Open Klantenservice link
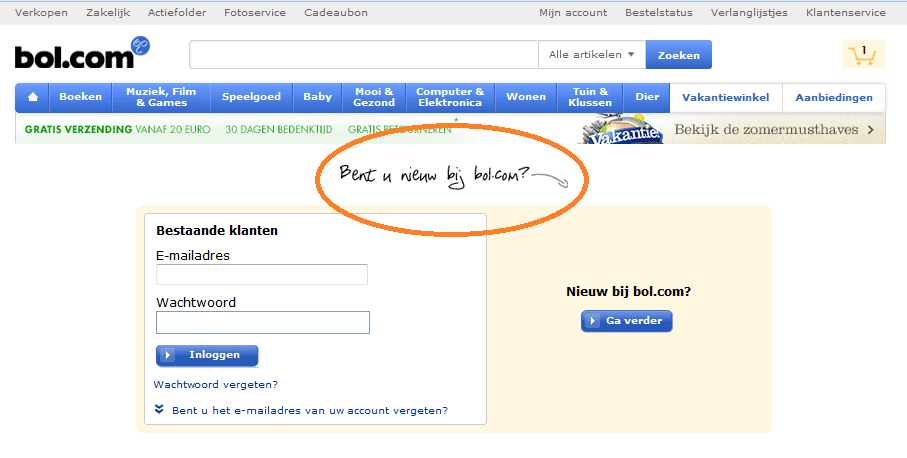Screen dimensions: 907x458 pyautogui.click(x=846, y=13)
